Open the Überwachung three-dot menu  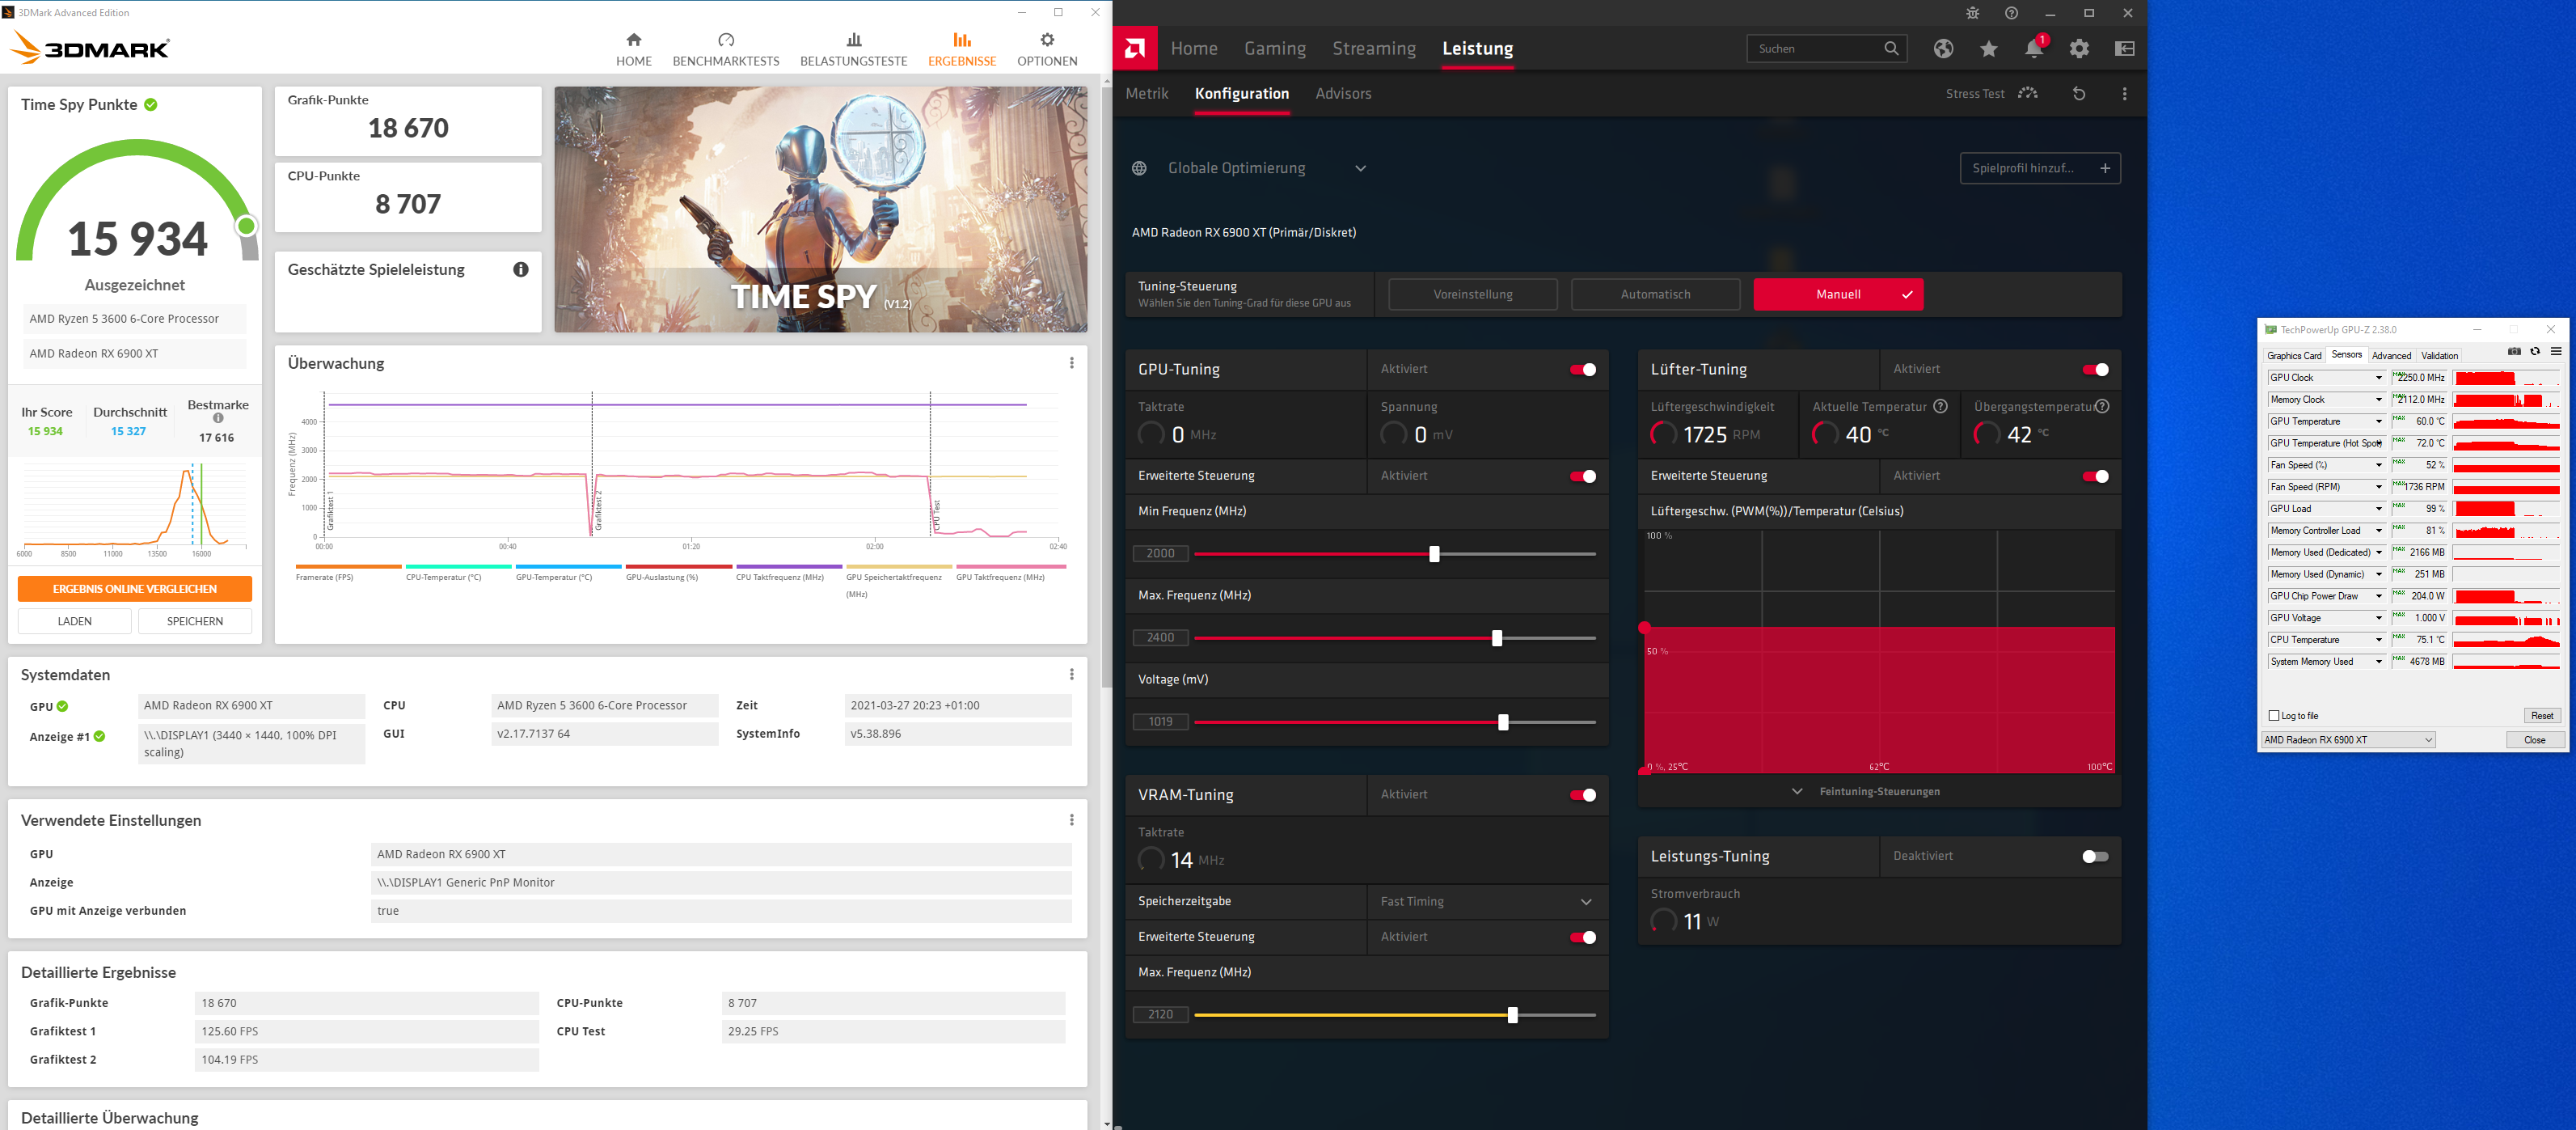(x=1071, y=363)
